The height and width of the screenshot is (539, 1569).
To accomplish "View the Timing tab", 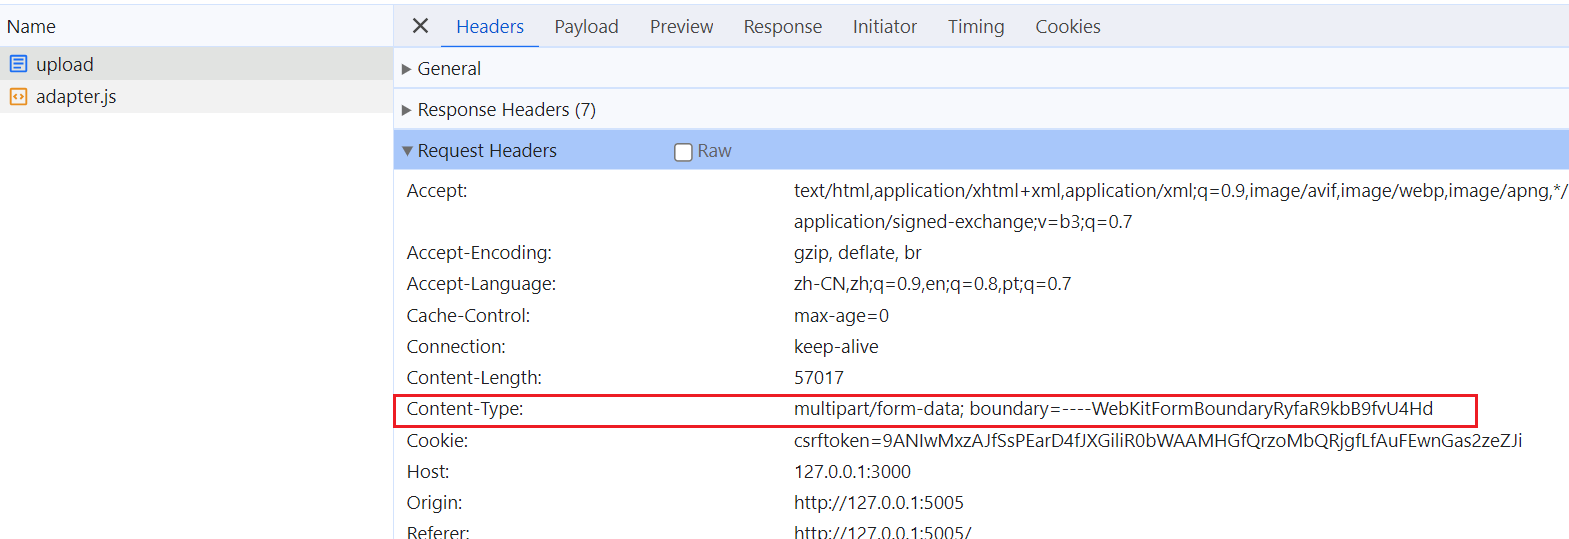I will (975, 27).
